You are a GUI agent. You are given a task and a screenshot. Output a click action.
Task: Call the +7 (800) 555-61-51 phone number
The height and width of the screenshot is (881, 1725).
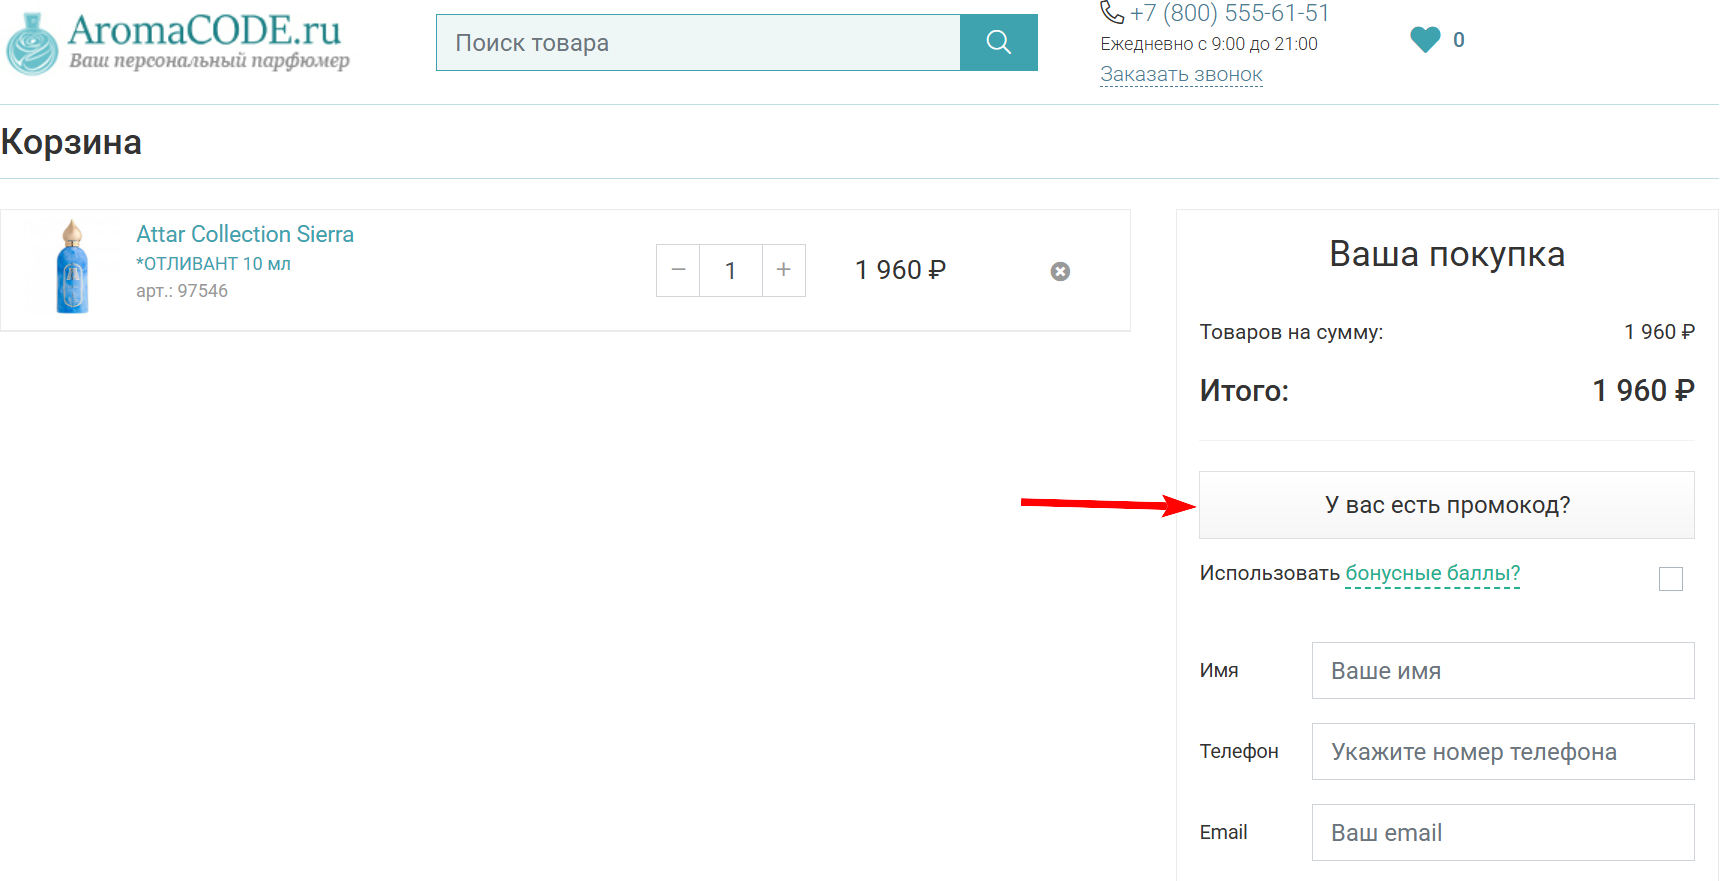point(1229,13)
